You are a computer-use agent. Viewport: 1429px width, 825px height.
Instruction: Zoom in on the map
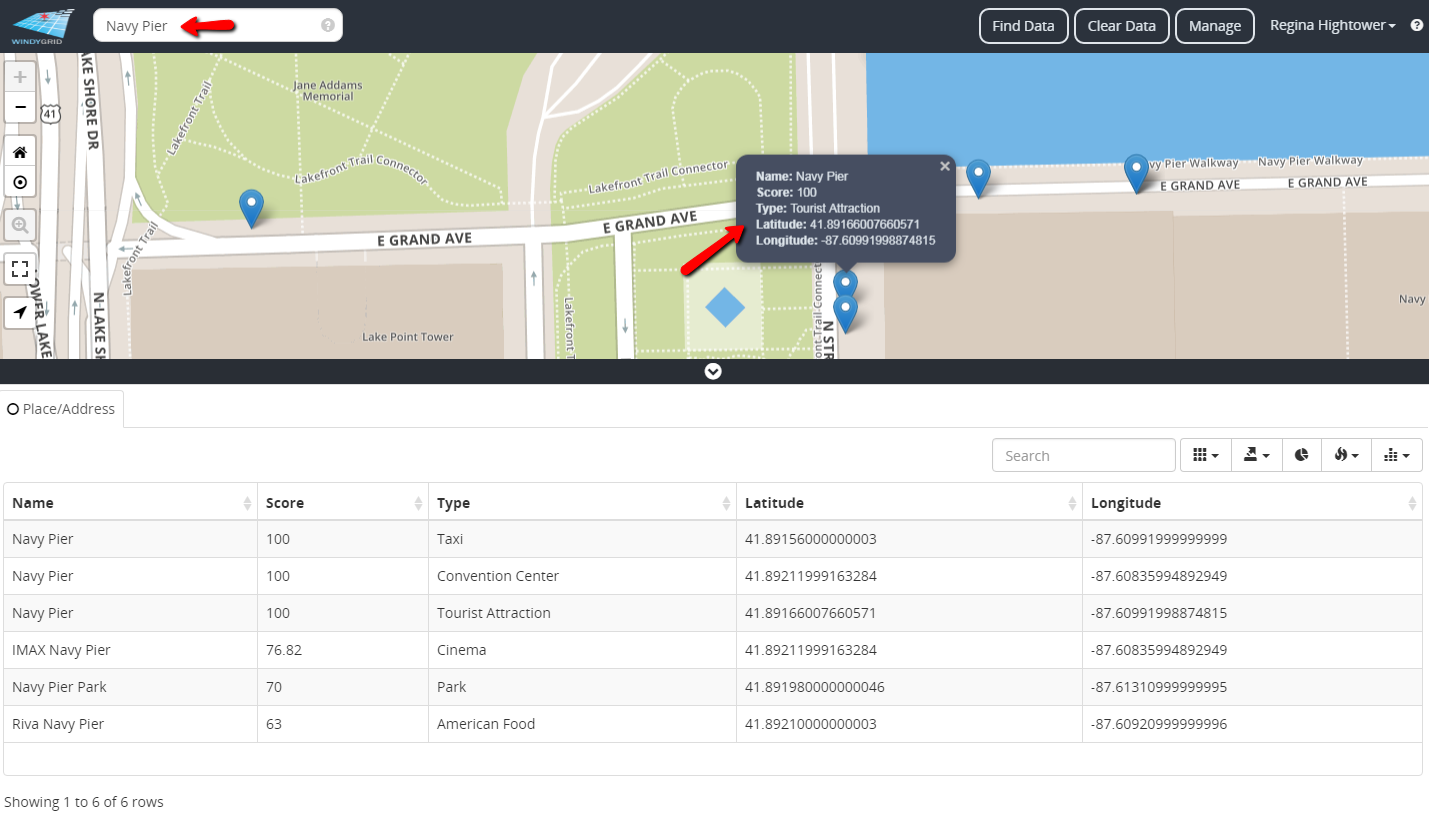[x=20, y=77]
